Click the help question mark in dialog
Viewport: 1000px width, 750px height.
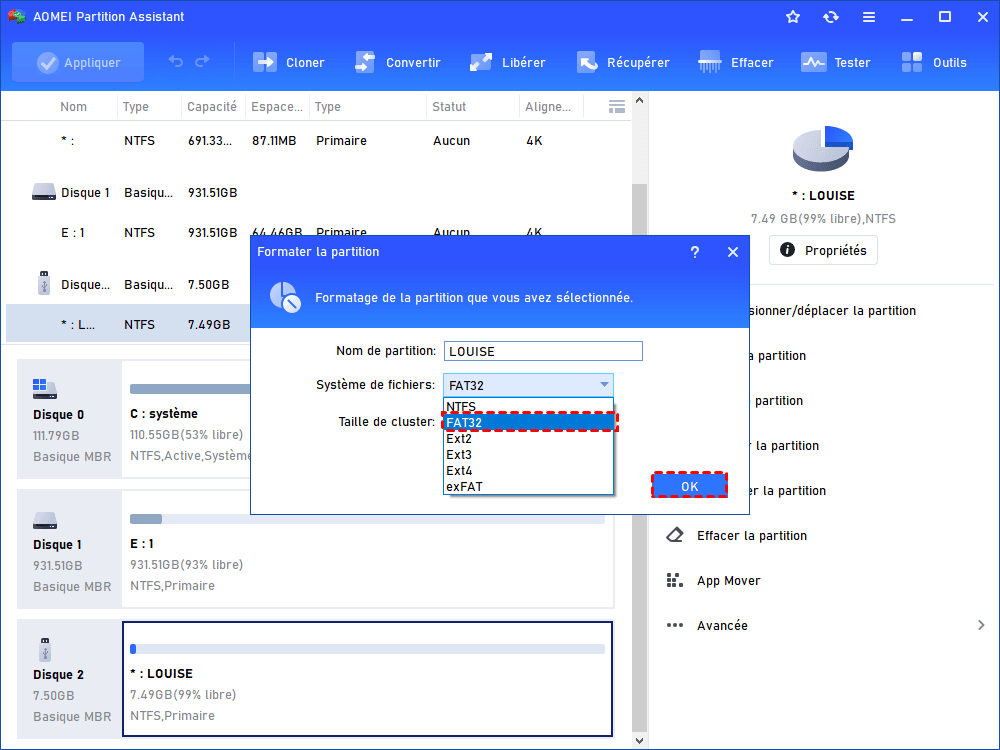click(x=695, y=253)
